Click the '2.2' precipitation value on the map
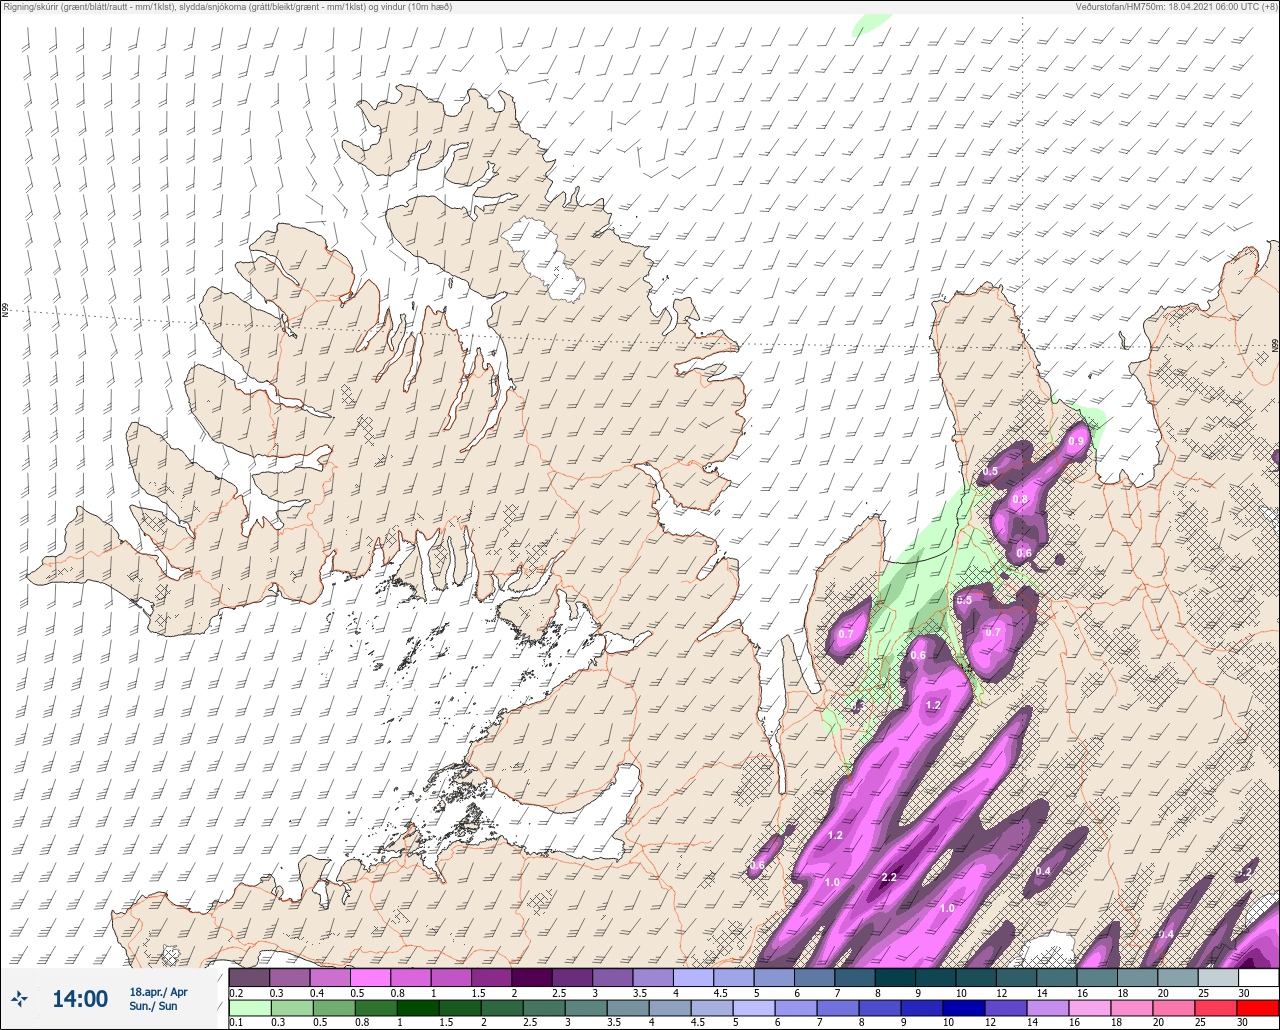Screen dimensions: 1280x1030 point(889,878)
